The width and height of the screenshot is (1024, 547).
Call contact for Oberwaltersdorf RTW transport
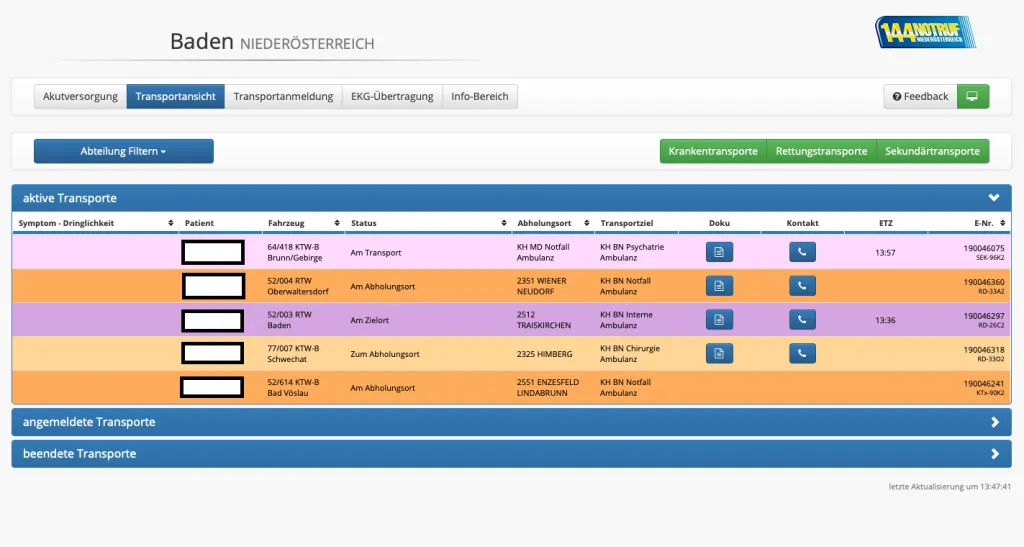tap(802, 286)
